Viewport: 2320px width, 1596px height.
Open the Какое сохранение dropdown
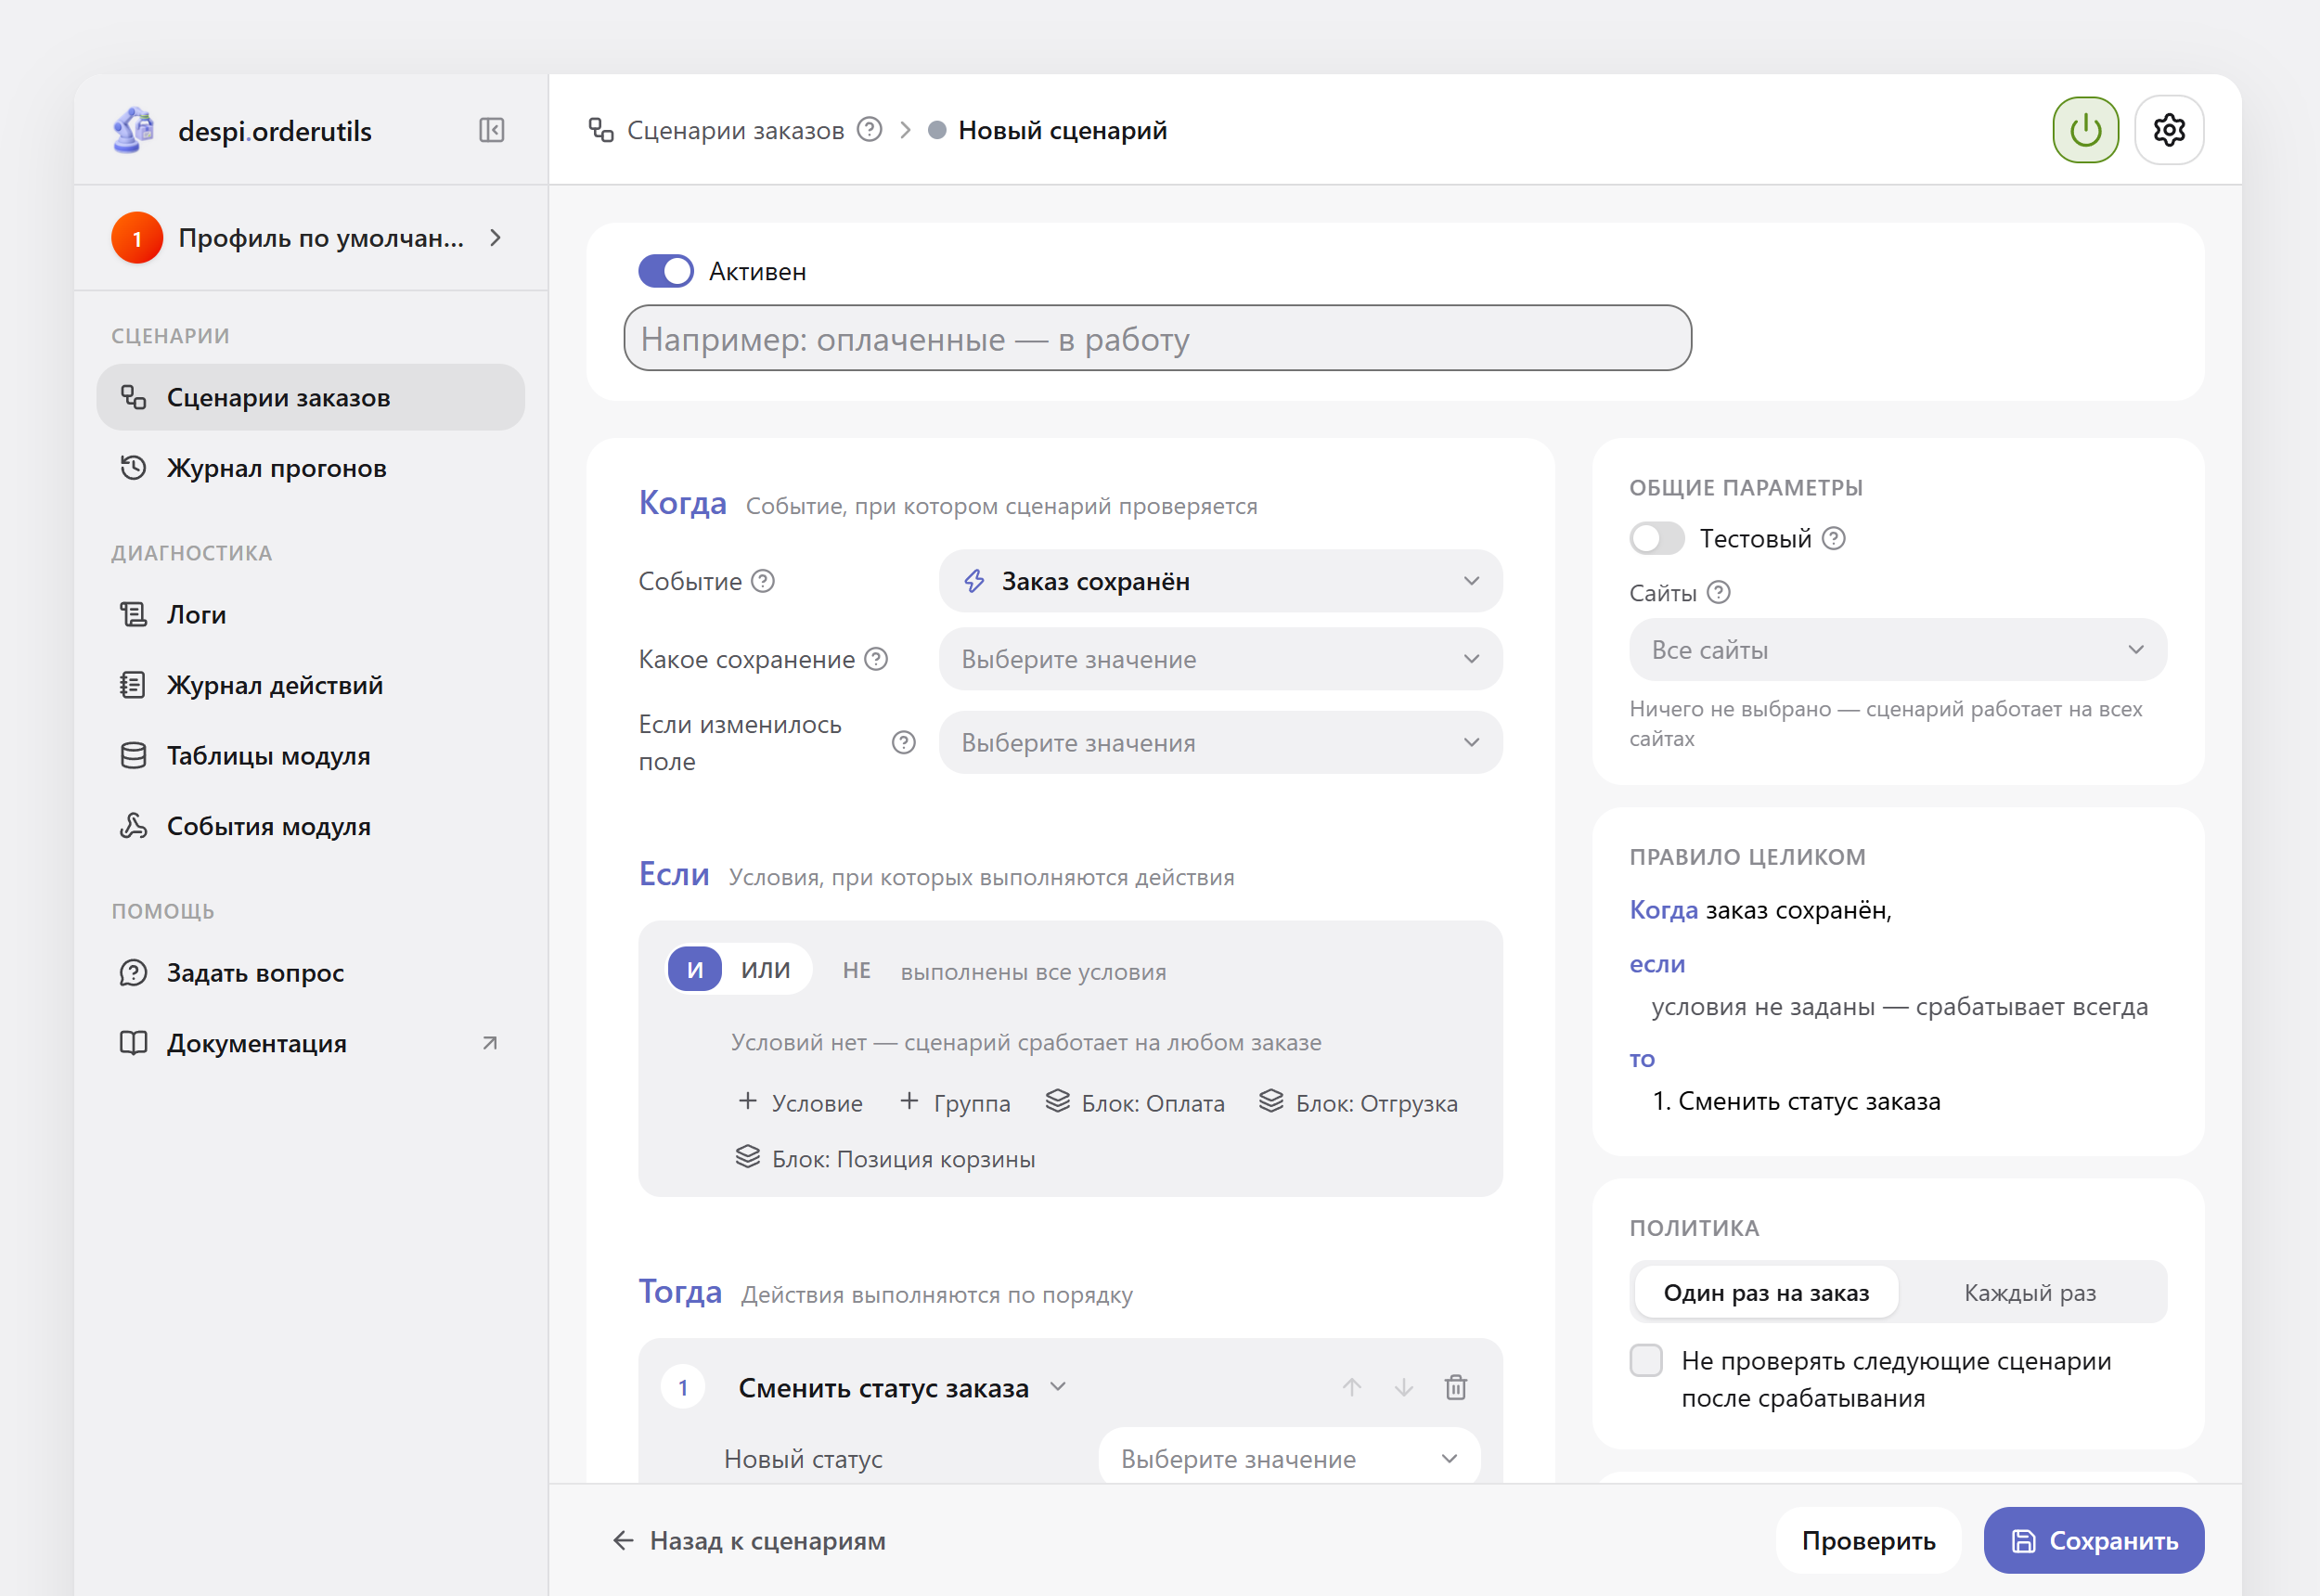coord(1220,659)
